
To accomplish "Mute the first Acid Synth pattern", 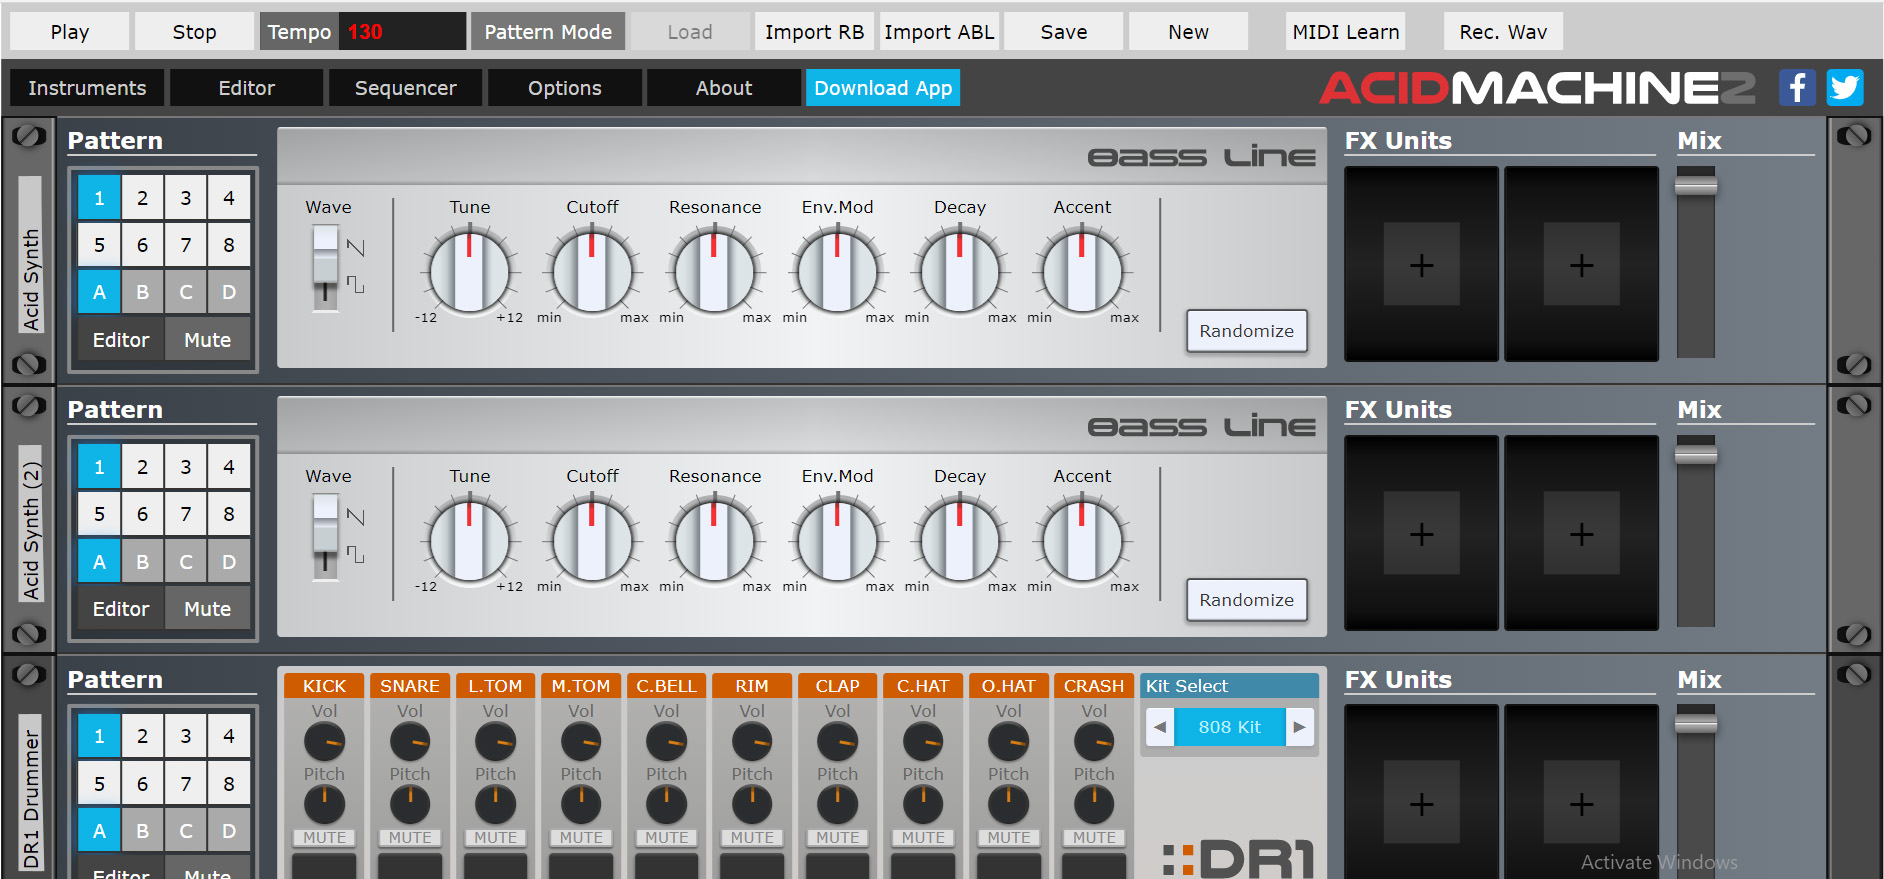I will [x=208, y=340].
